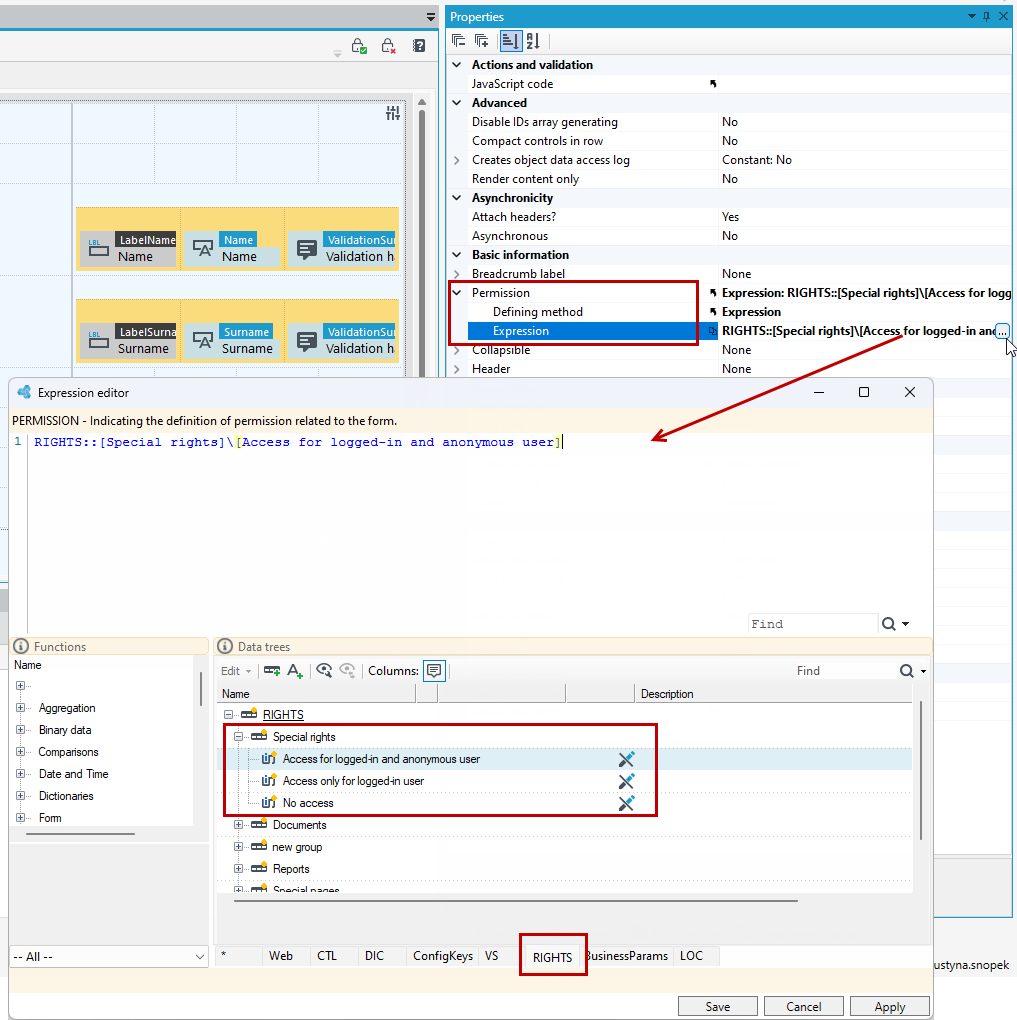Click the help question-mark icon in designer toolbar
This screenshot has height=1020, width=1017.
pyautogui.click(x=419, y=46)
